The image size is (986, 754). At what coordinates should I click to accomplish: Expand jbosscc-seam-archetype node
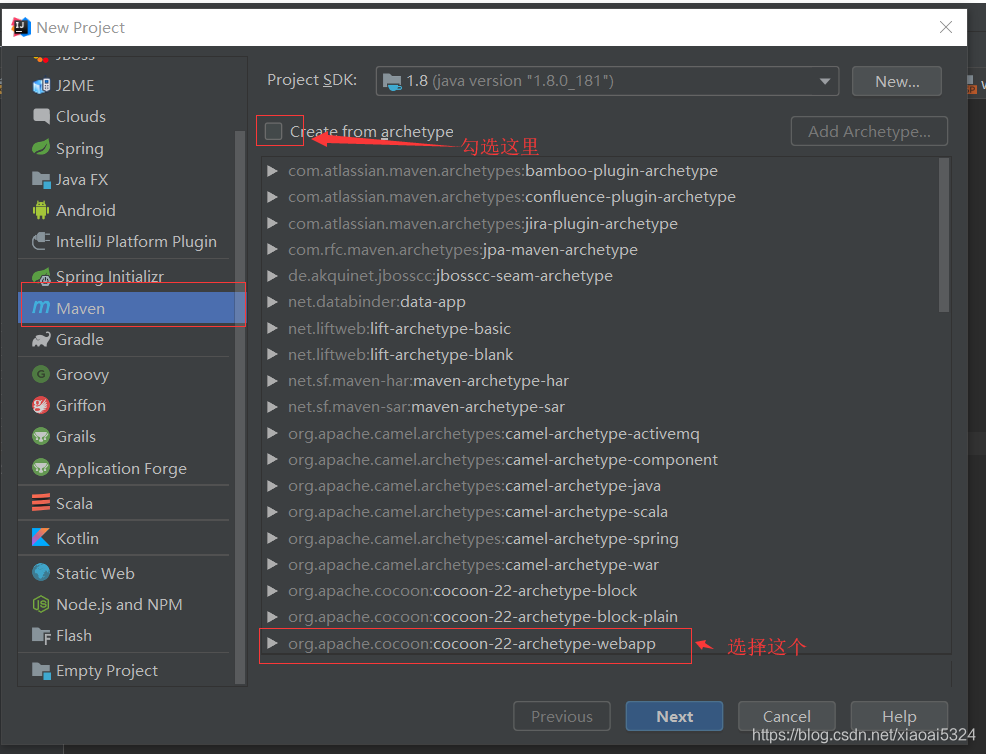(272, 275)
